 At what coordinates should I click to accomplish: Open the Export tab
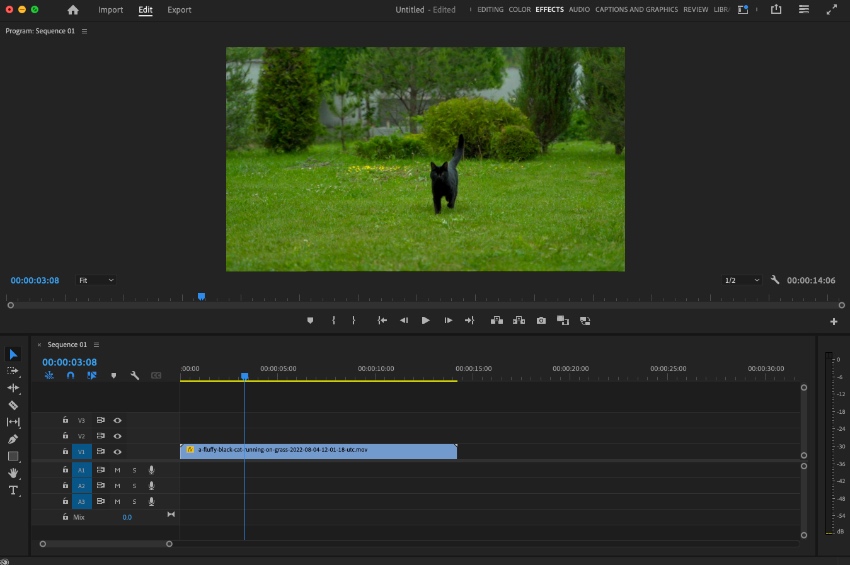click(x=179, y=10)
